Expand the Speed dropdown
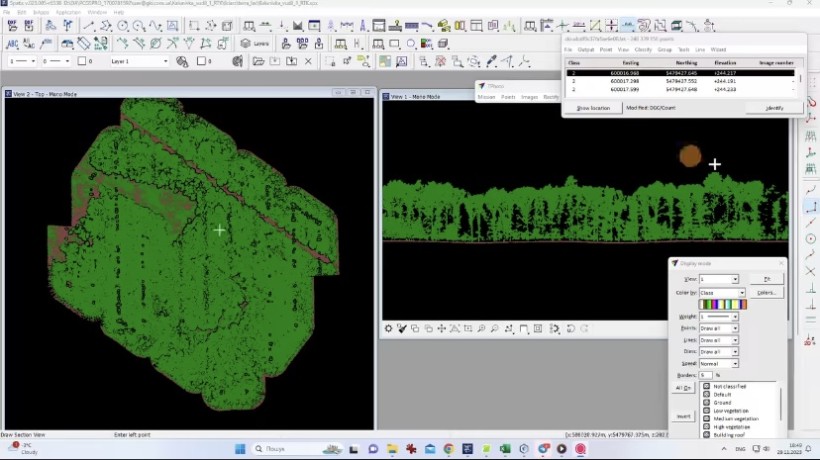Image resolution: width=820 pixels, height=460 pixels. click(734, 363)
